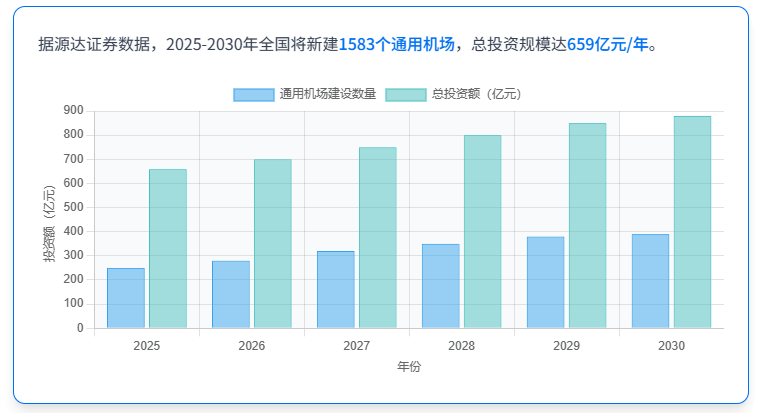Click the y-axis value 500
The height and width of the screenshot is (413, 764).
pos(74,207)
